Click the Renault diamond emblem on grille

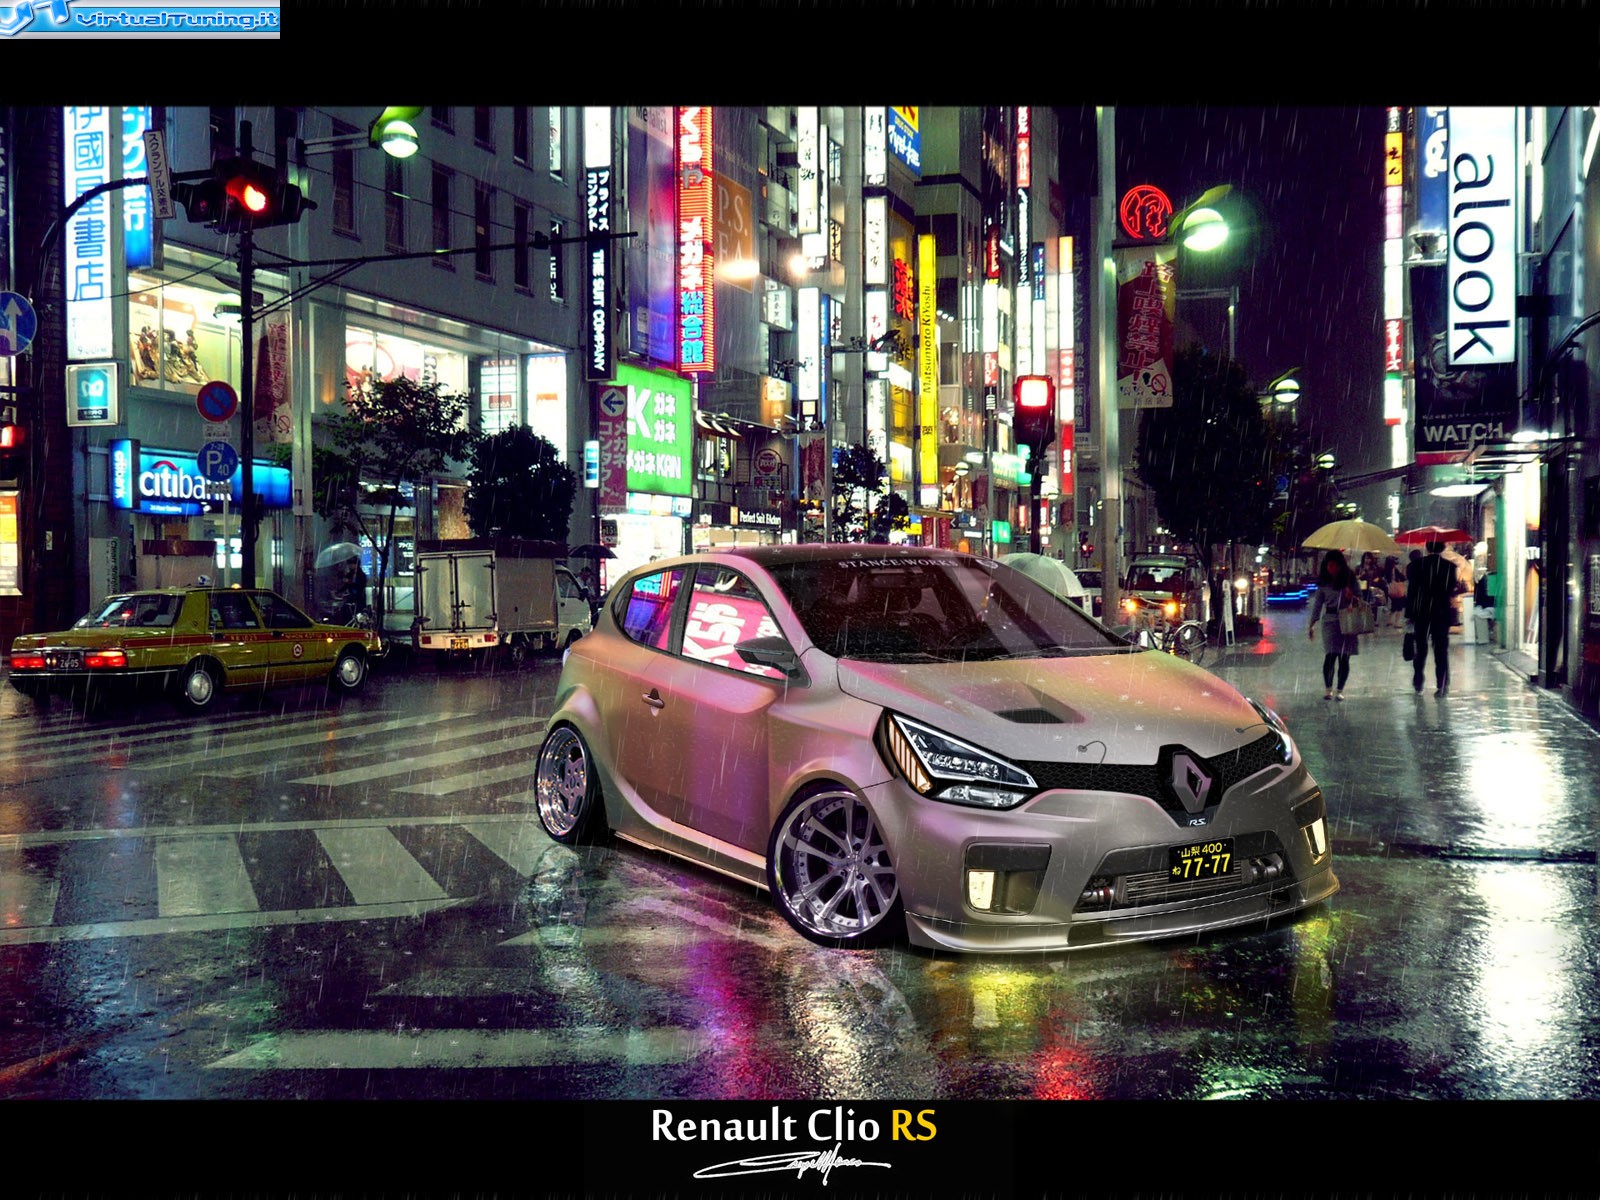1192,780
